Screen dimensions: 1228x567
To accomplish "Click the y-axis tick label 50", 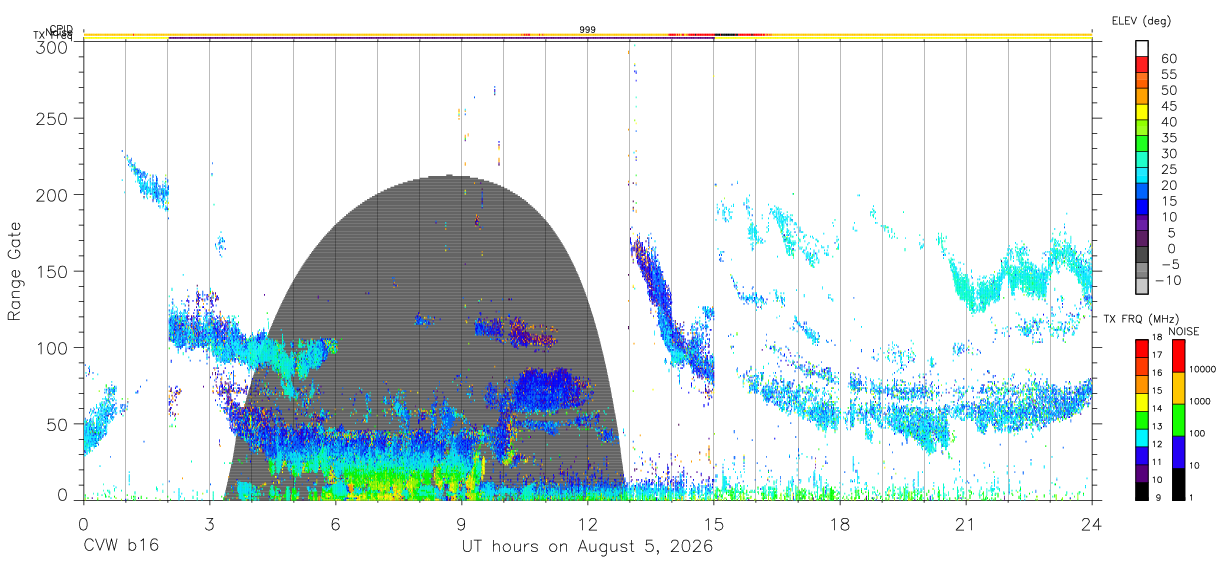I will click(x=58, y=424).
